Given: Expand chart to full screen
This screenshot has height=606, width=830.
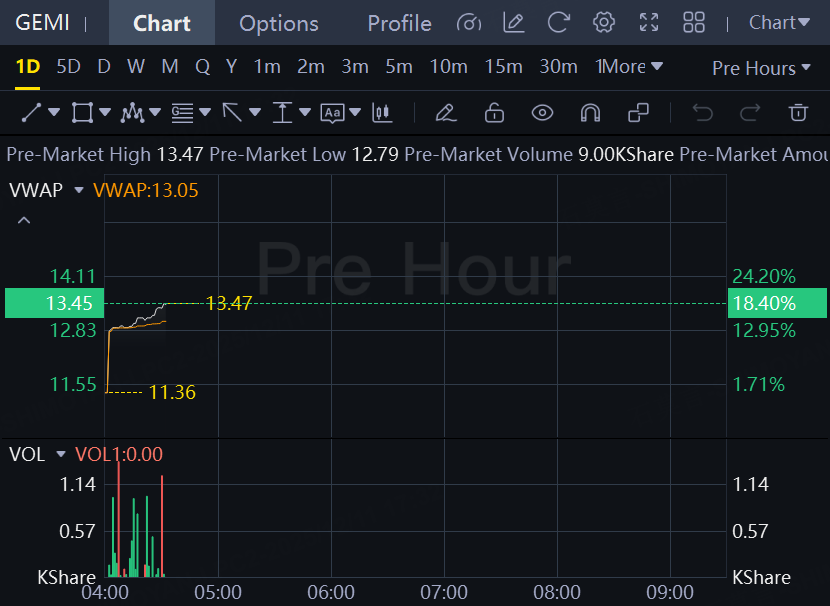Looking at the screenshot, I should click(x=649, y=22).
